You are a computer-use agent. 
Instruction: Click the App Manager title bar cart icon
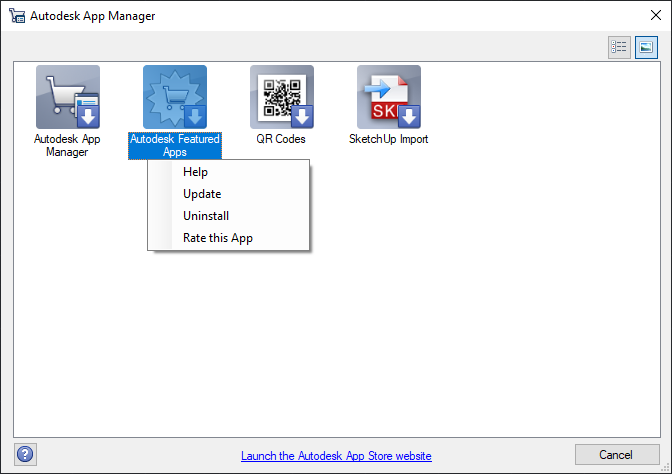(17, 16)
